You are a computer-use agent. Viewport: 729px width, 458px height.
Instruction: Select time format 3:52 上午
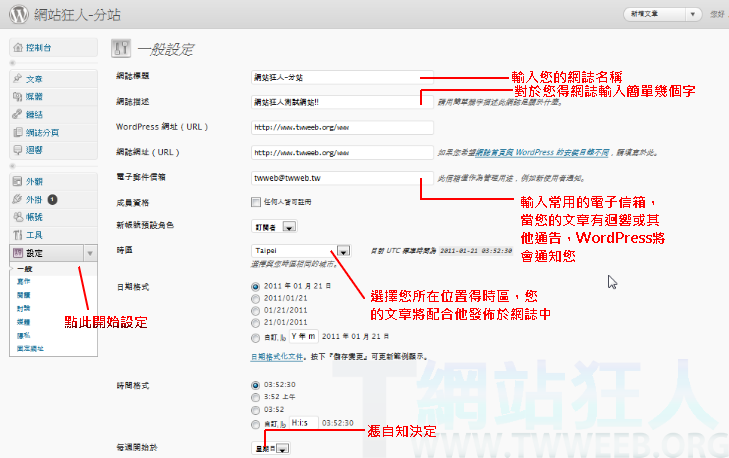(x=255, y=398)
